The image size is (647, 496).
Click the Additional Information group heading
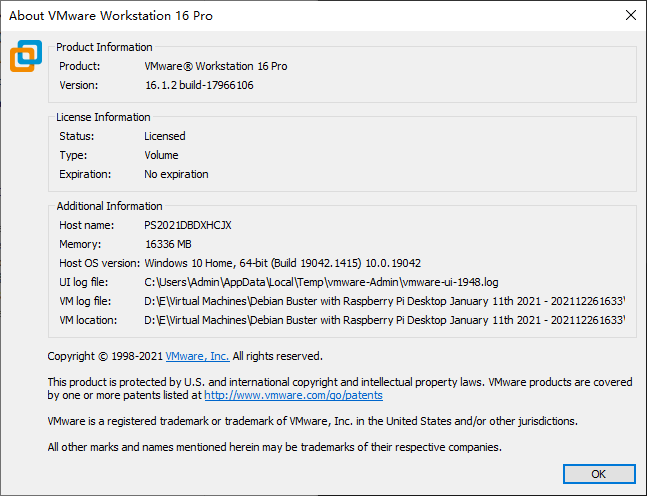point(109,206)
